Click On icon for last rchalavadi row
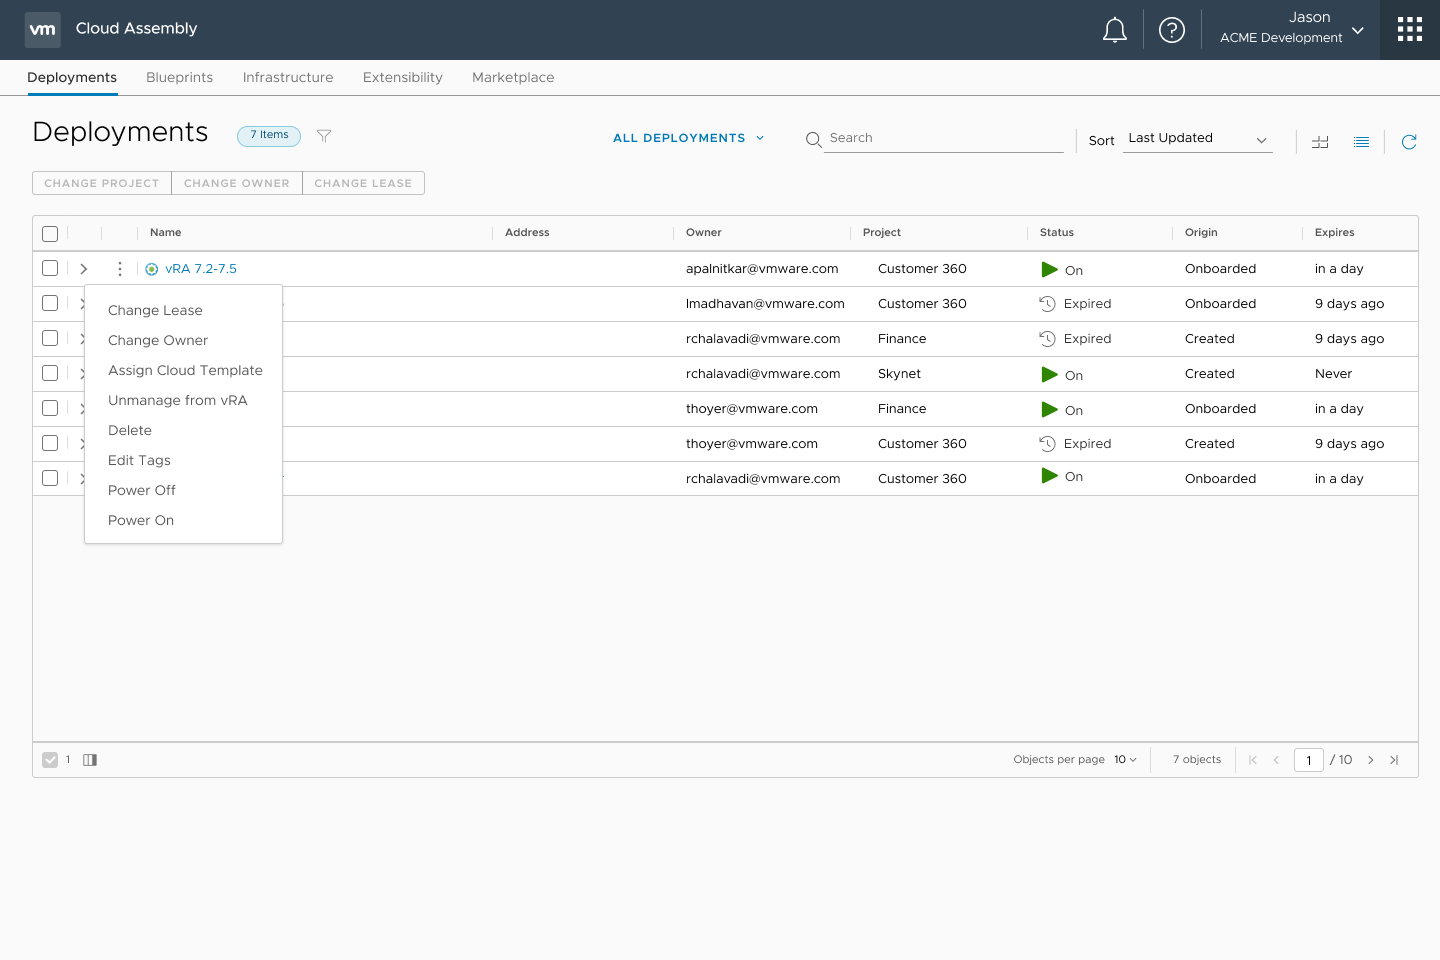This screenshot has width=1440, height=960. pyautogui.click(x=1049, y=475)
